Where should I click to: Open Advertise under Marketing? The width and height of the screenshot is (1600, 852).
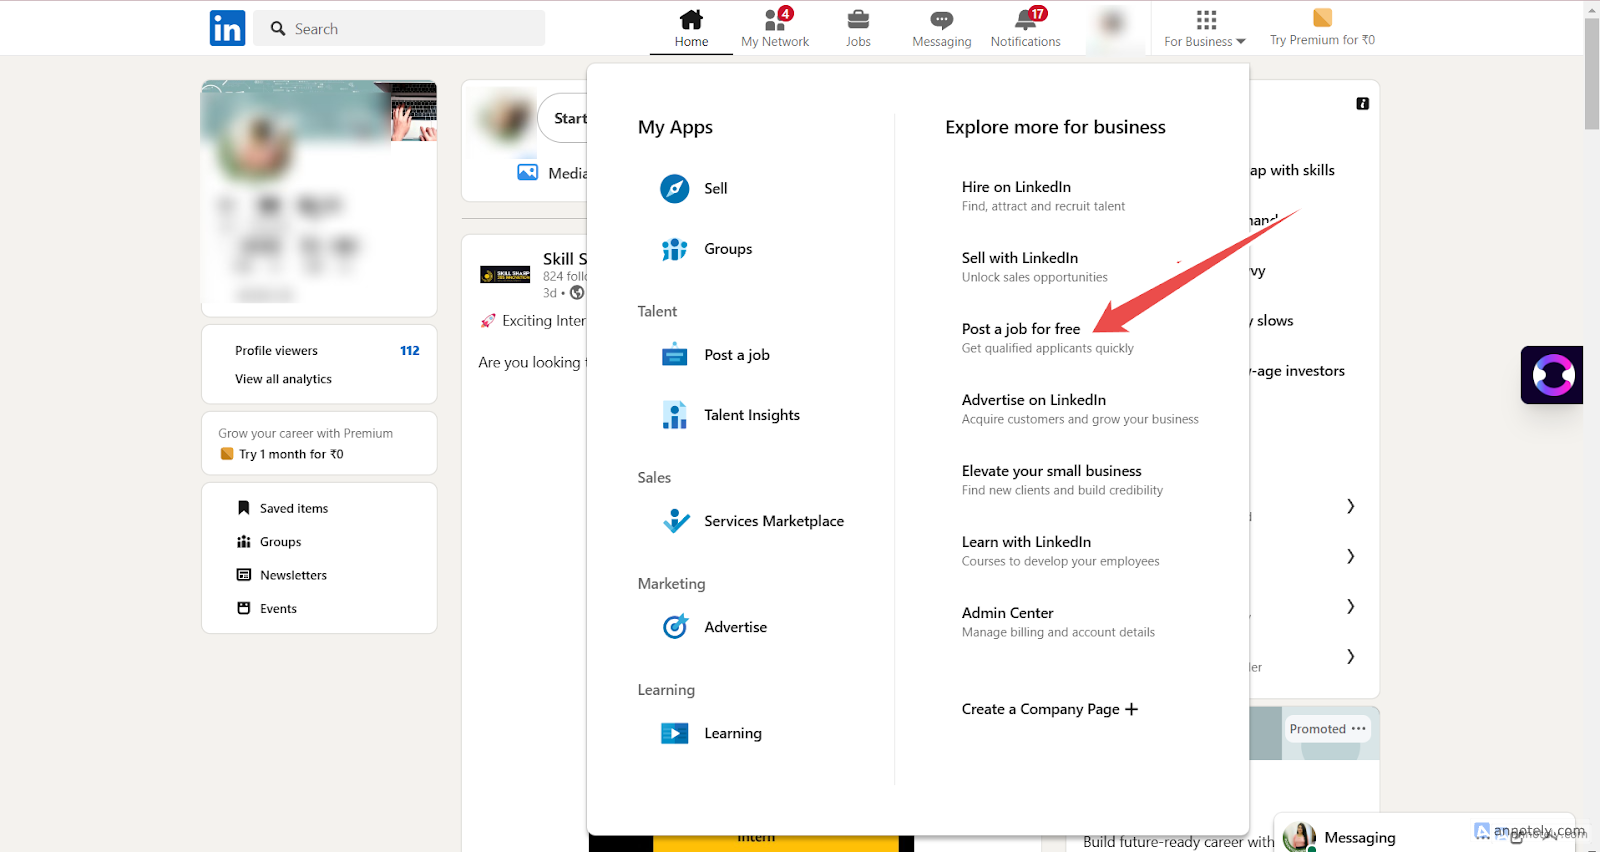click(x=736, y=627)
